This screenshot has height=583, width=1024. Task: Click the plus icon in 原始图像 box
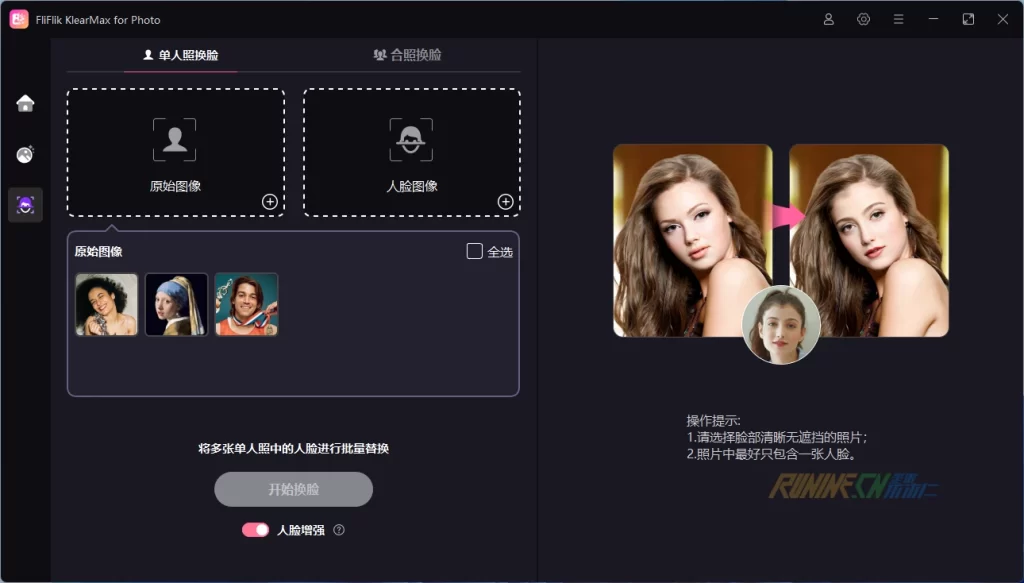point(269,202)
